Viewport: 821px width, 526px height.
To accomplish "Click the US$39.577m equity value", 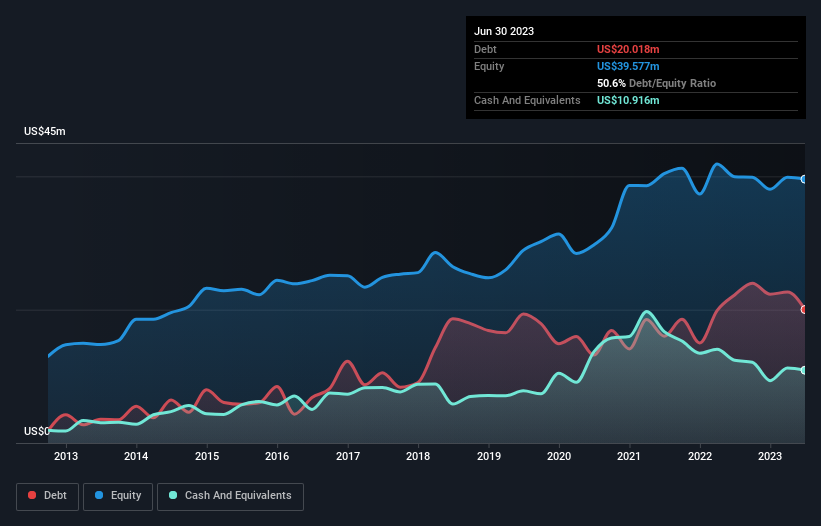I will 628,66.
